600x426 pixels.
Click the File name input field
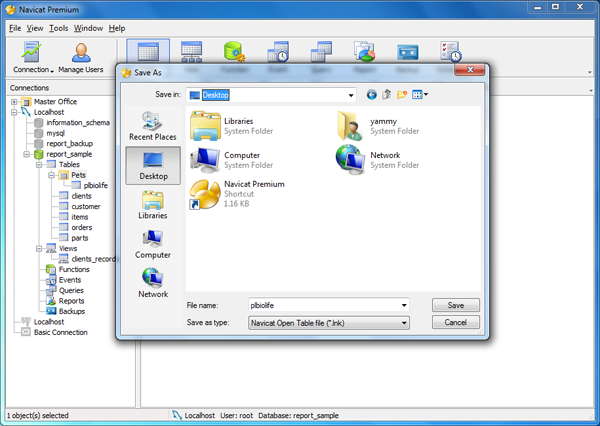(324, 305)
